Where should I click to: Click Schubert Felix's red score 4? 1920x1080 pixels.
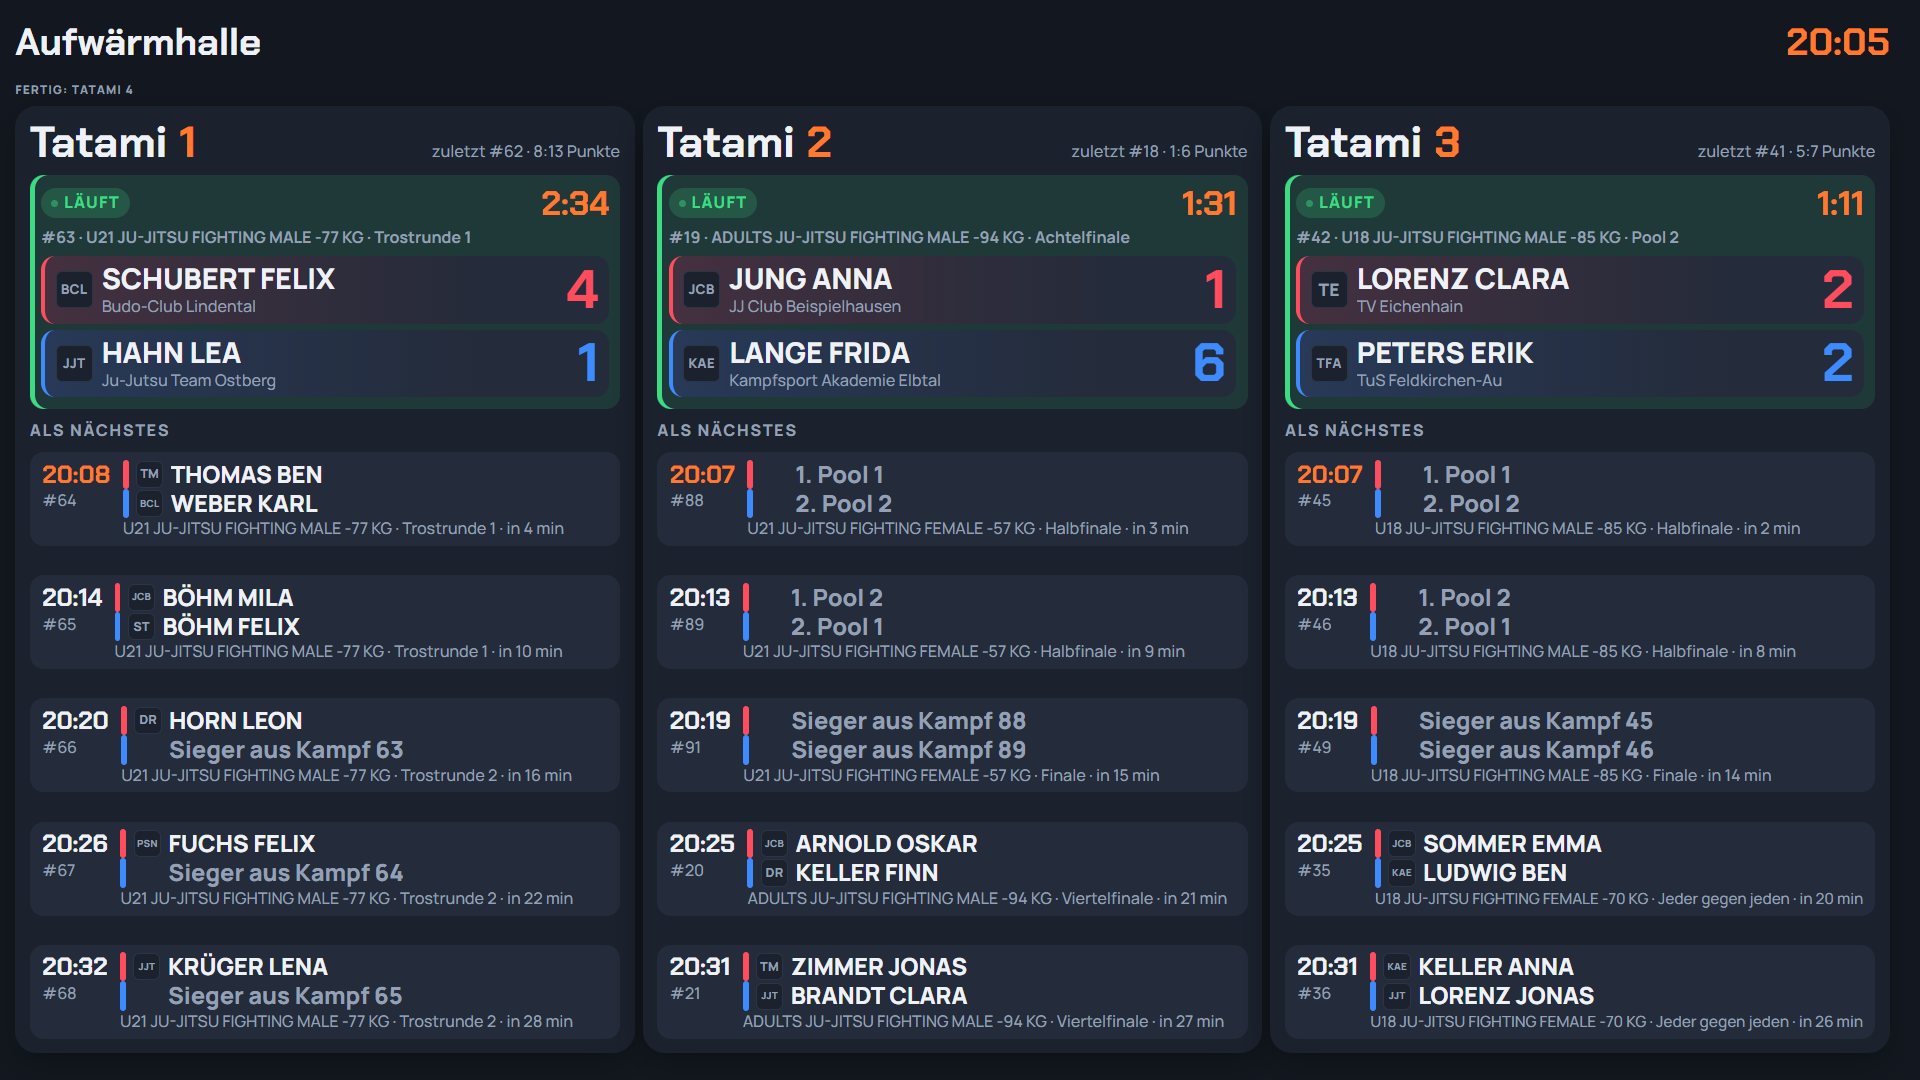click(582, 290)
